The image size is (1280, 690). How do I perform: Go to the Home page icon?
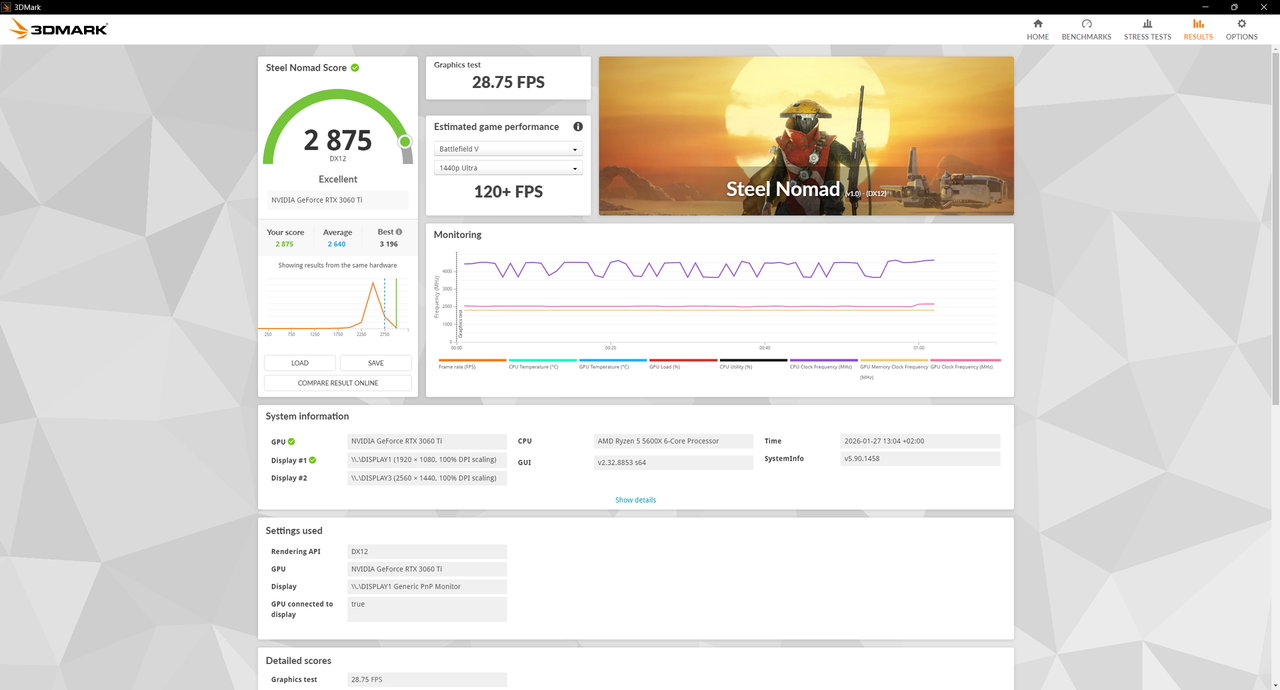[x=1038, y=23]
